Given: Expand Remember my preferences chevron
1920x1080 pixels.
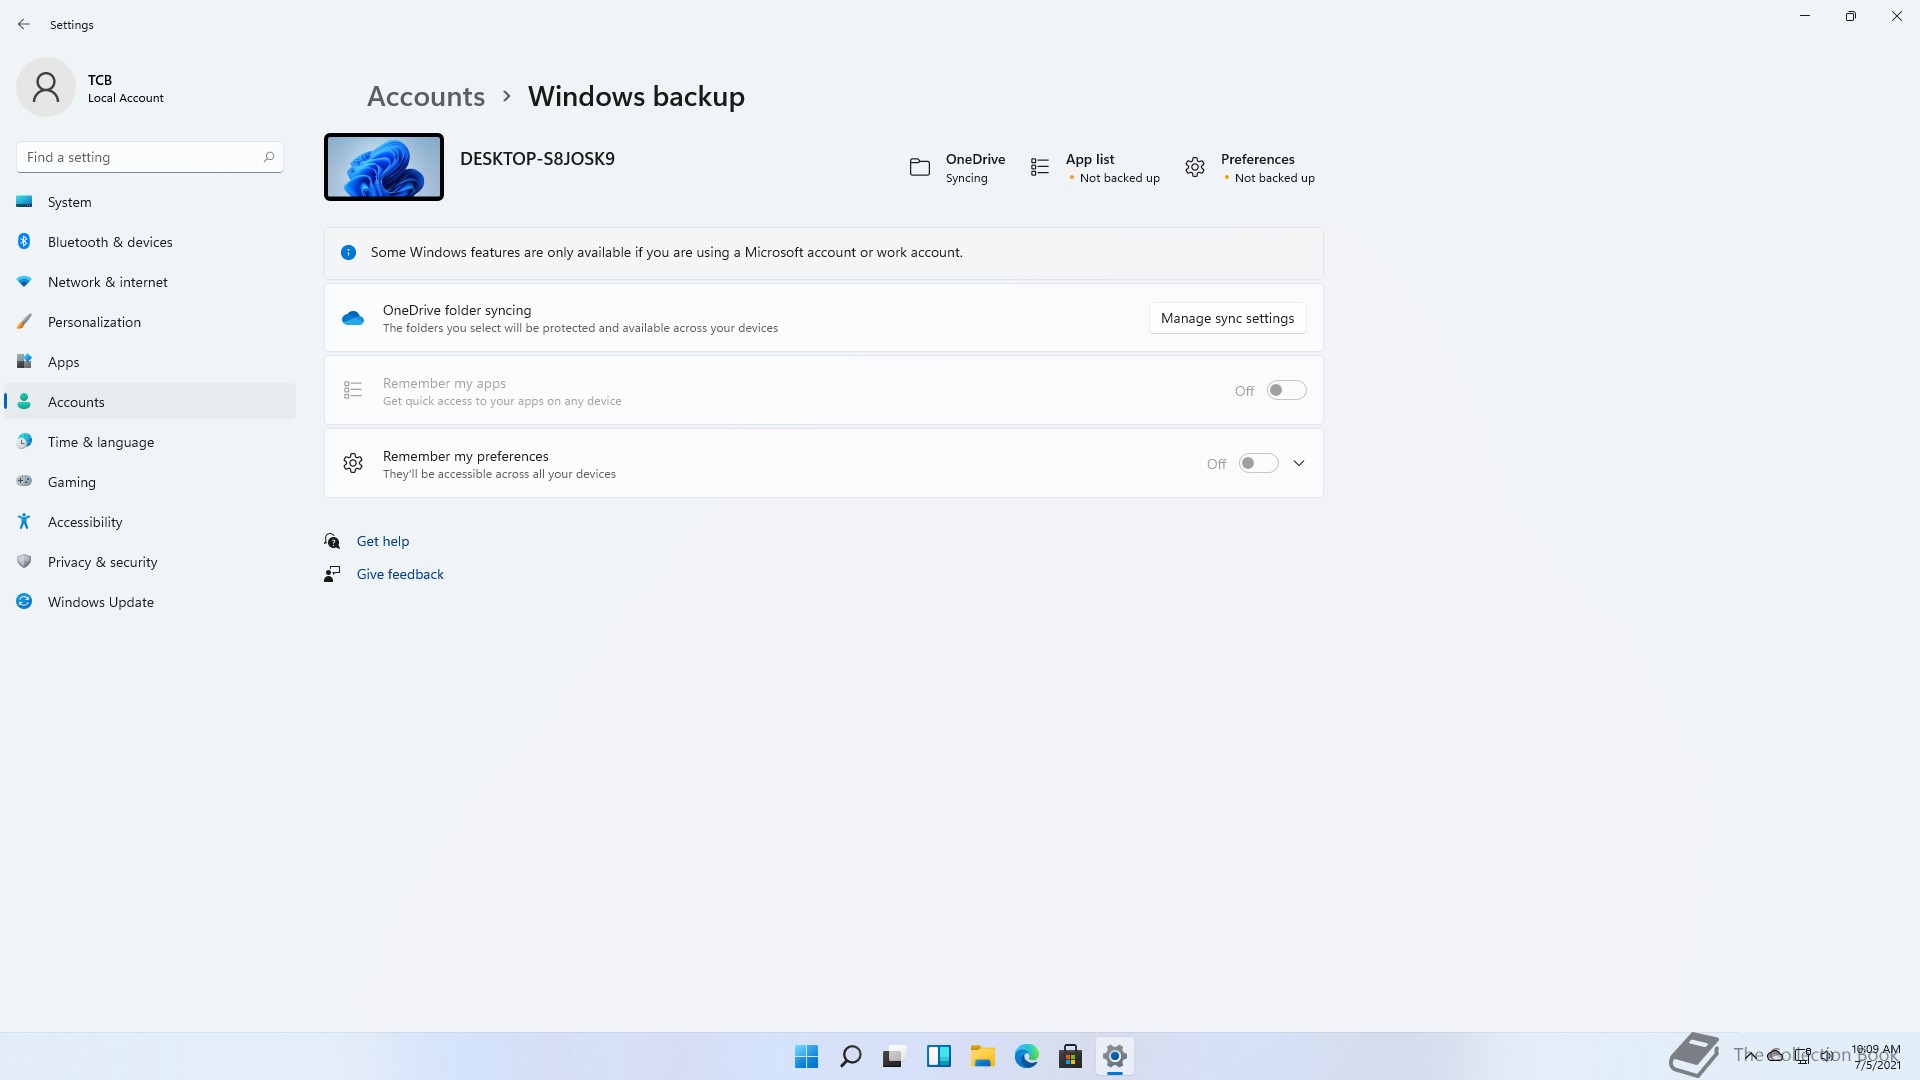Looking at the screenshot, I should click(1299, 464).
